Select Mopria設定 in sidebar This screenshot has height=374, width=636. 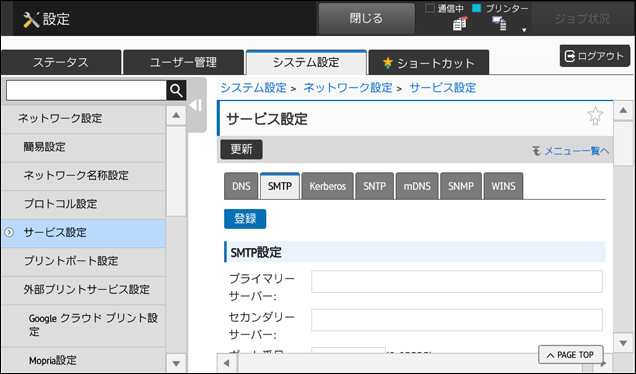[x=83, y=360]
